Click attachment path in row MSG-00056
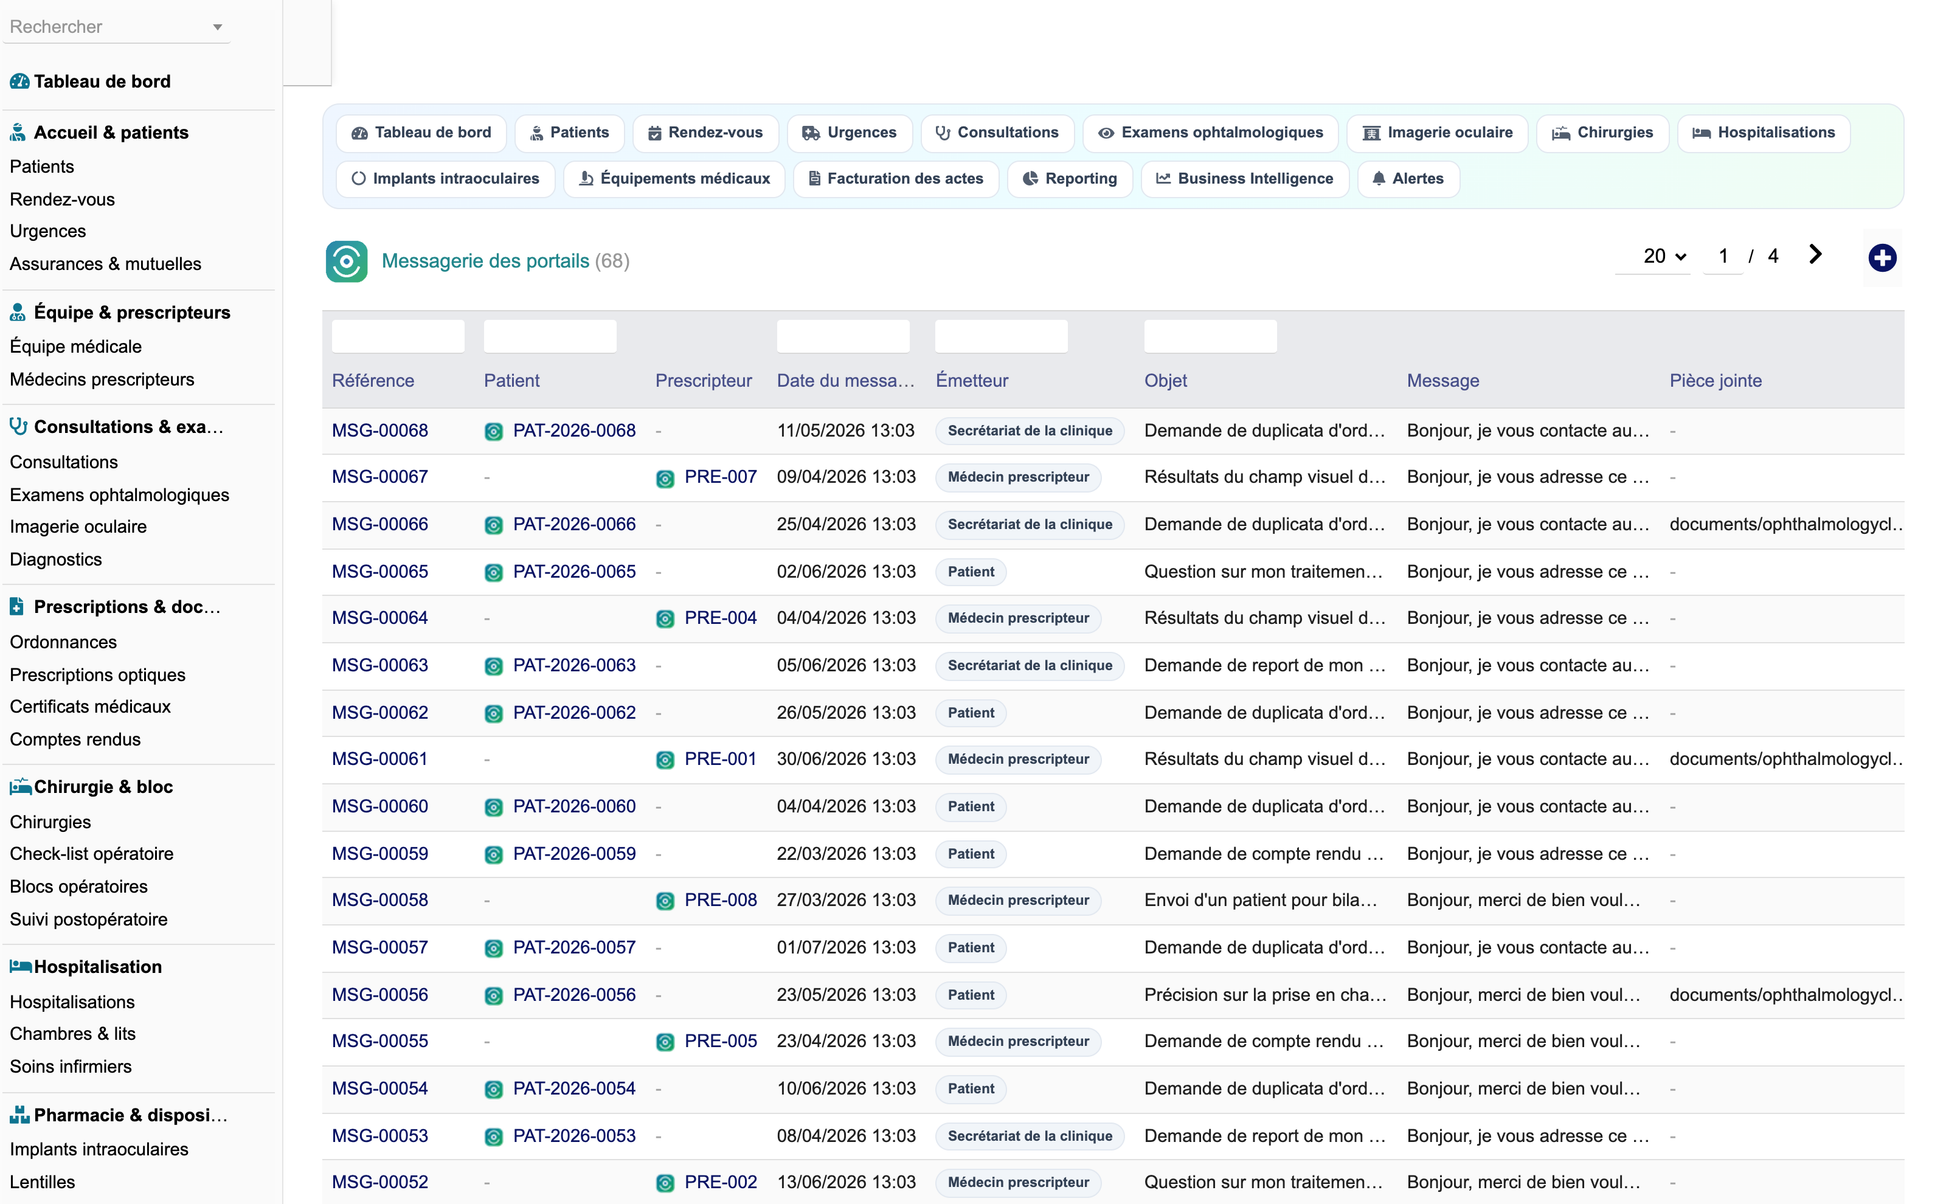The height and width of the screenshot is (1204, 1946). (x=1785, y=995)
